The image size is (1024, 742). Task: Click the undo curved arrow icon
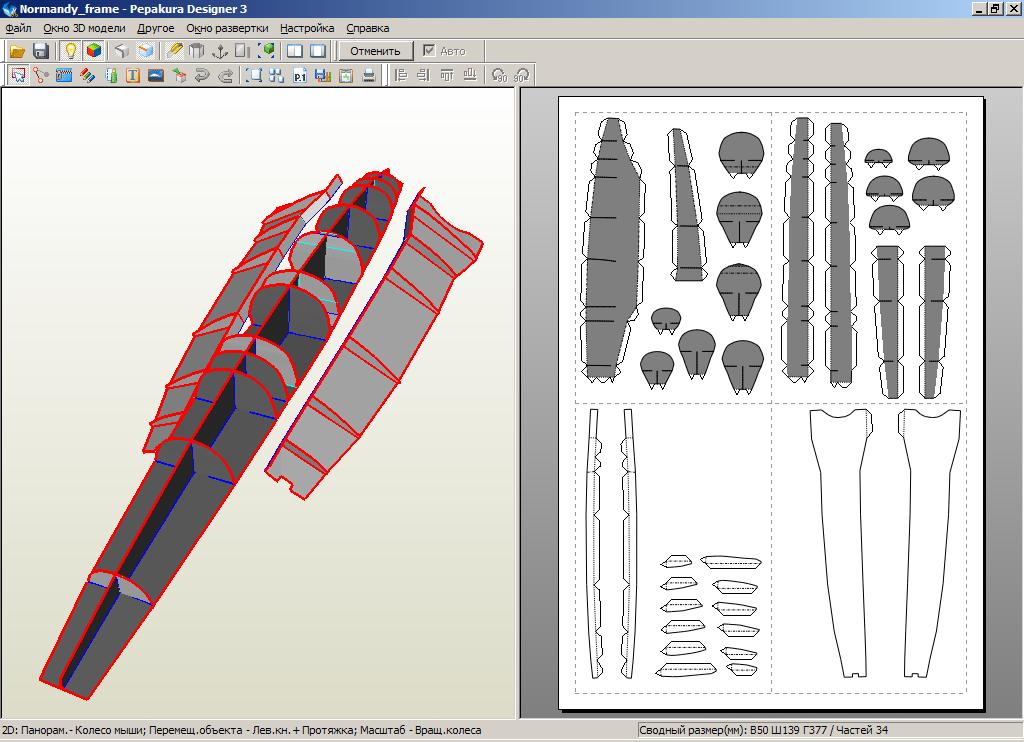[x=202, y=75]
